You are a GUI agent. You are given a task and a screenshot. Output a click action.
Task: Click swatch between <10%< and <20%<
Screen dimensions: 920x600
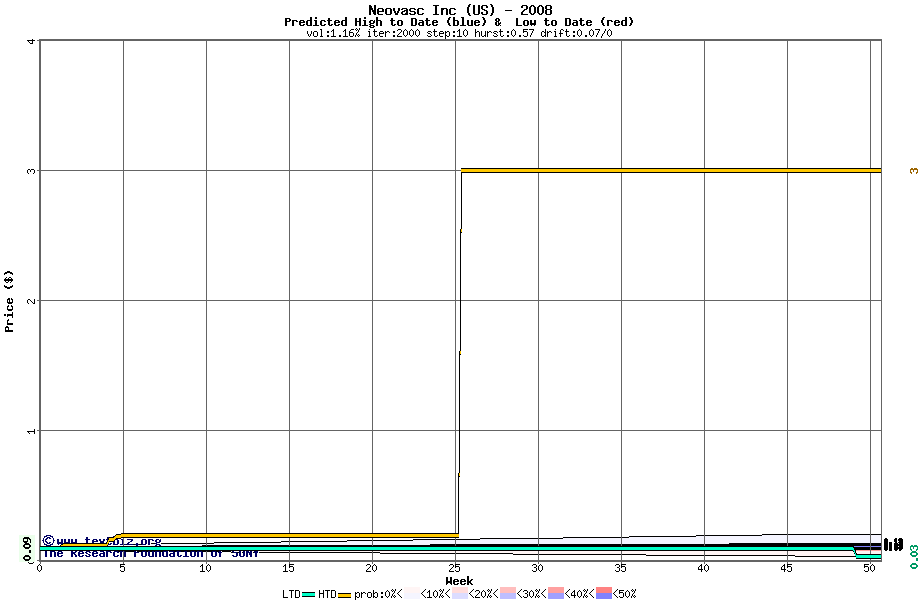click(459, 593)
